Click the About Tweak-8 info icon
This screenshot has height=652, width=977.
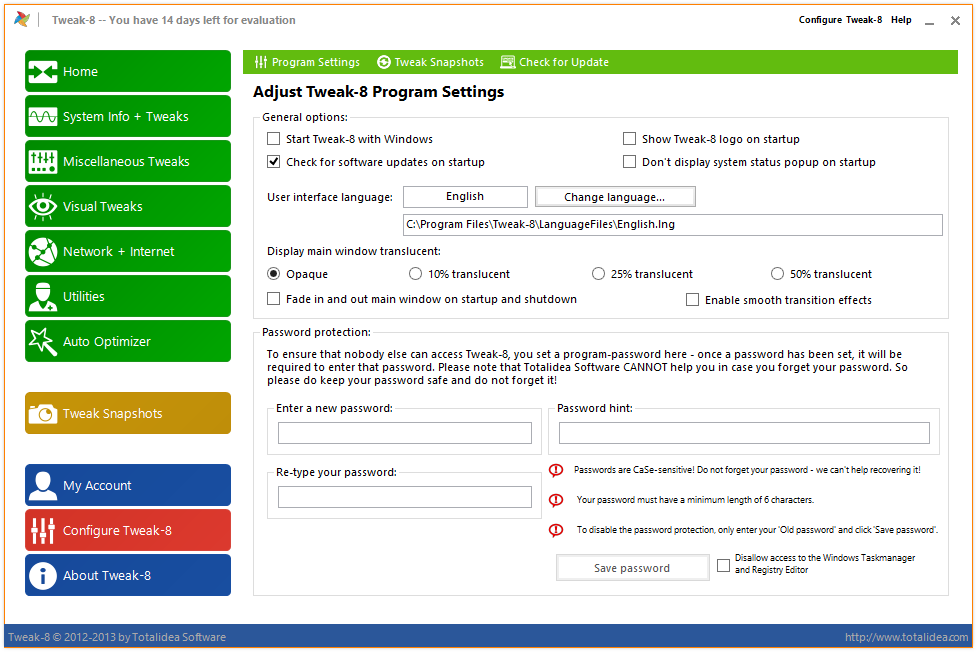click(x=42, y=575)
